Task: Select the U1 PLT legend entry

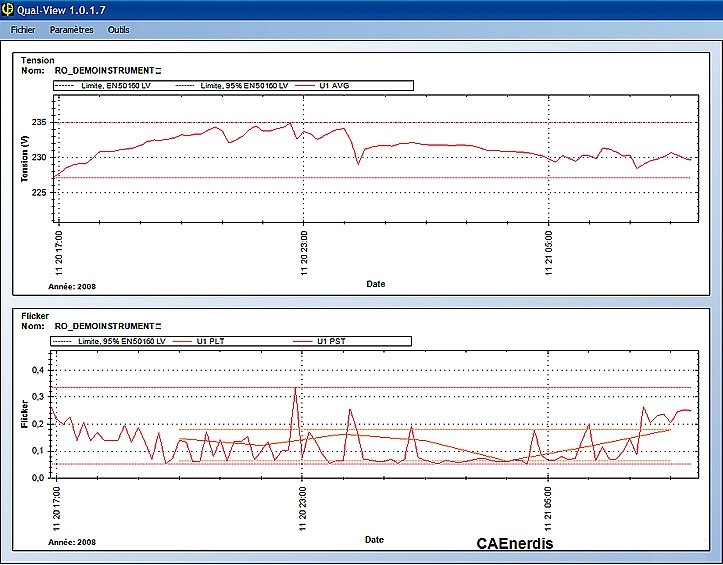Action: [199, 341]
